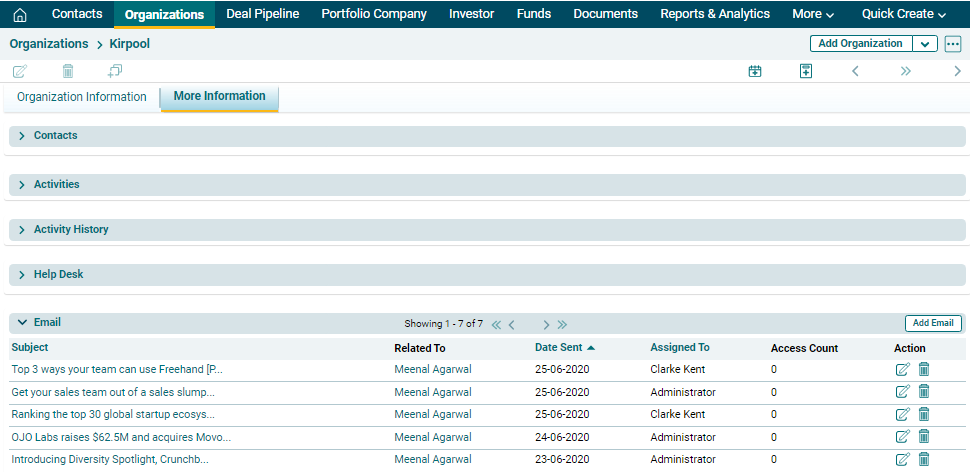Screen dimensions: 970x472
Task: Switch to the Organization Information tab
Action: pos(82,97)
